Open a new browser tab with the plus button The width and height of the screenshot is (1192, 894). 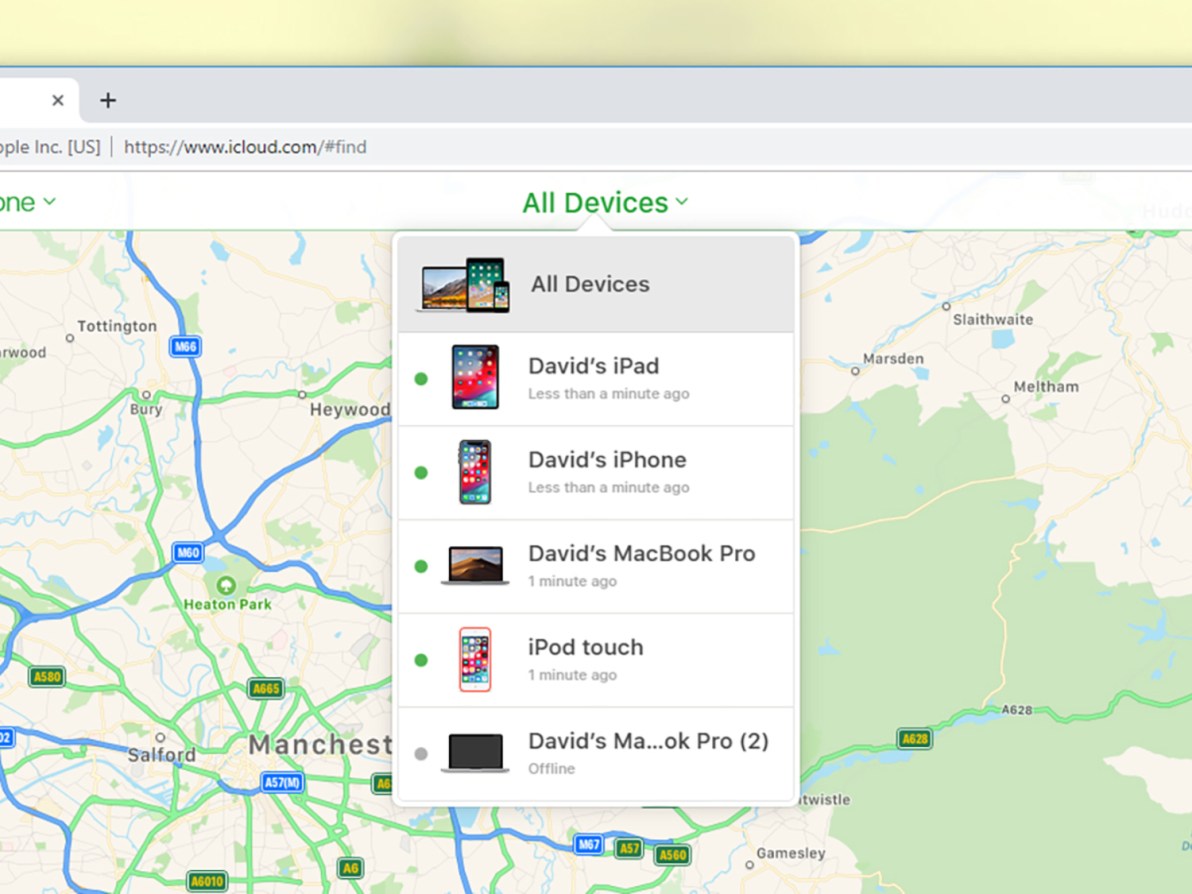coord(107,100)
